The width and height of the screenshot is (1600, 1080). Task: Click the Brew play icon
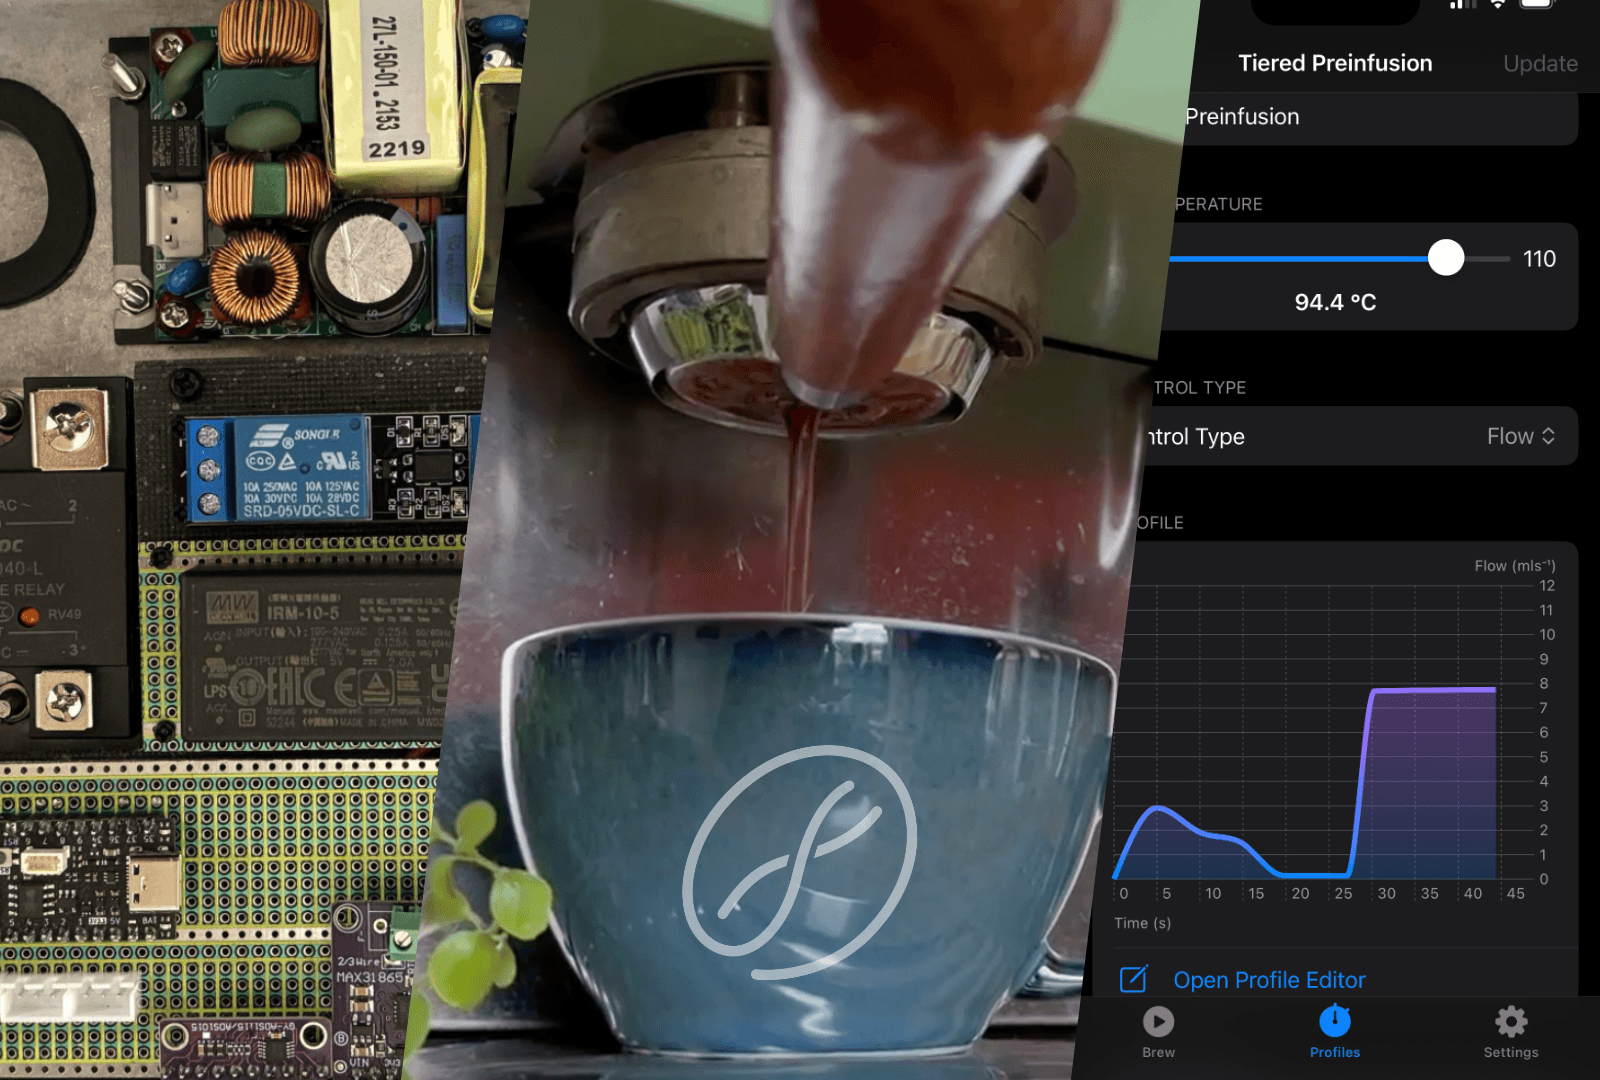[1158, 1021]
